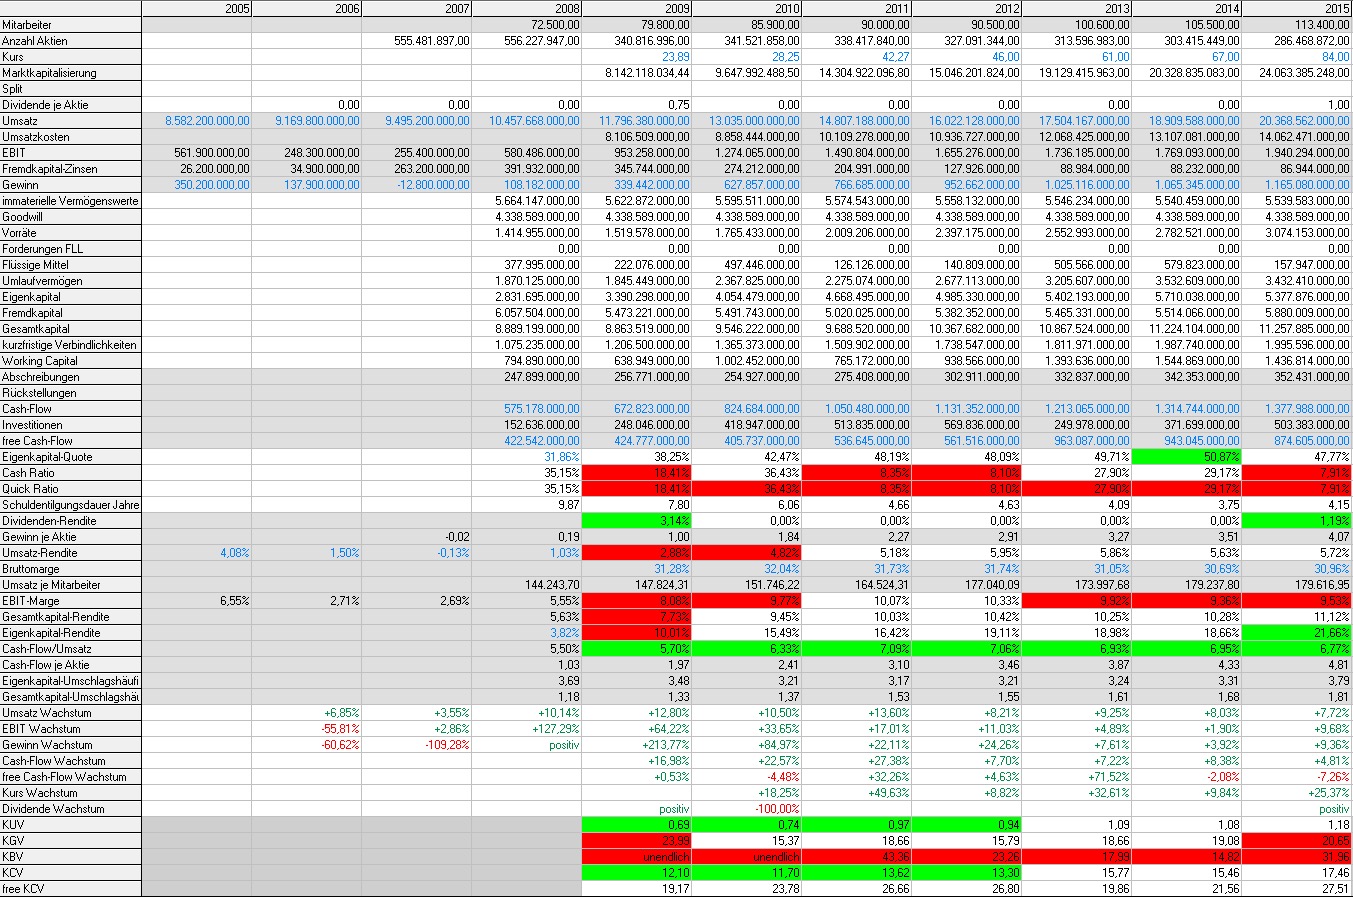Select Schuldentilgungsdauer cell 9,87 for 2008
Viewport: 1353px width, 897px height.
527,504
